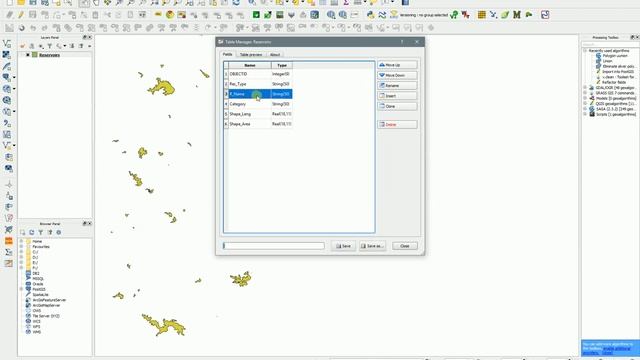
Task: Select the WFS entry in Browser
Action: pos(36,327)
